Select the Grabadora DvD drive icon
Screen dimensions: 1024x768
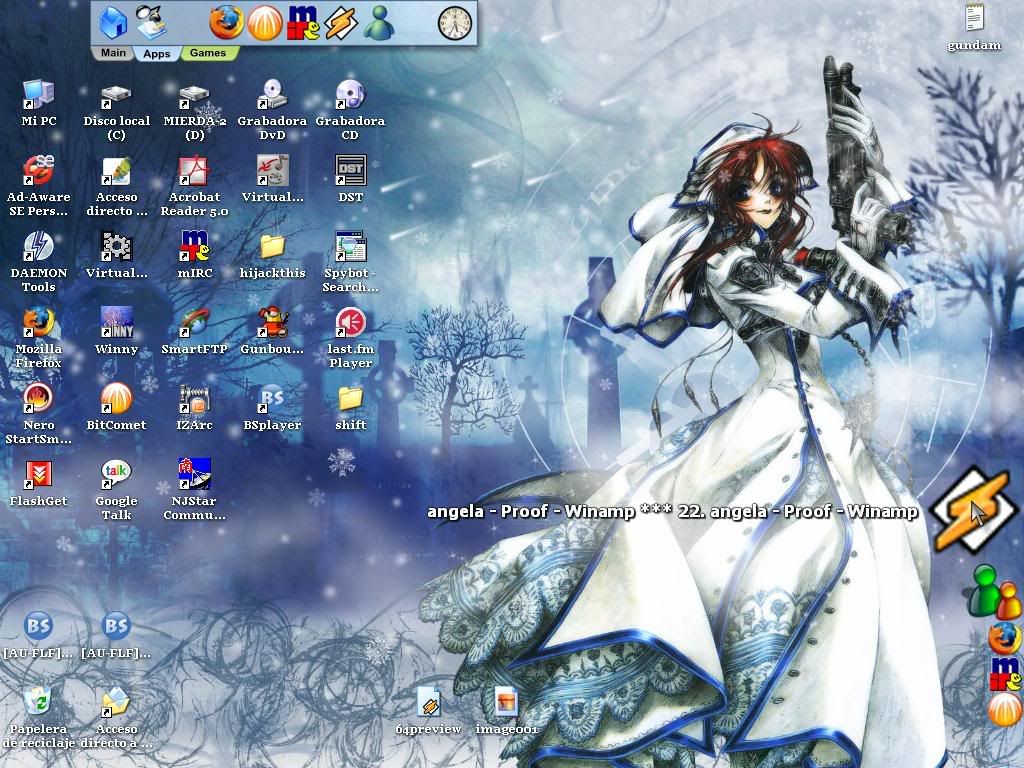click(x=272, y=110)
